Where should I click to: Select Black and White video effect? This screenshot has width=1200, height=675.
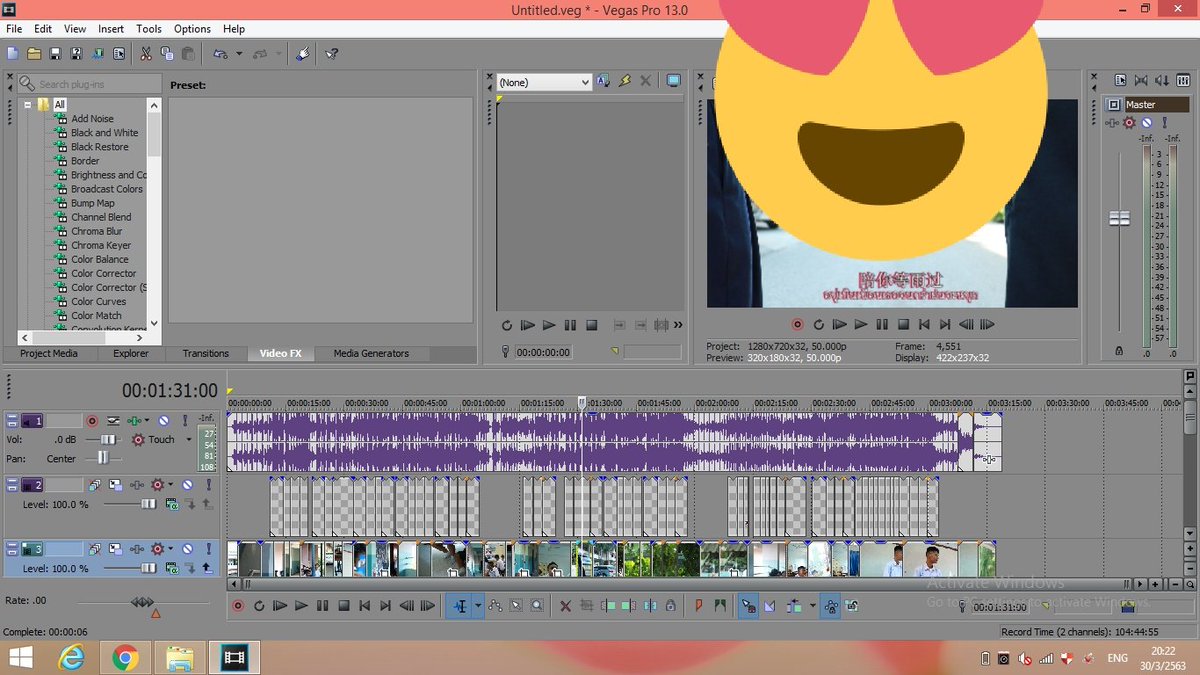click(105, 133)
